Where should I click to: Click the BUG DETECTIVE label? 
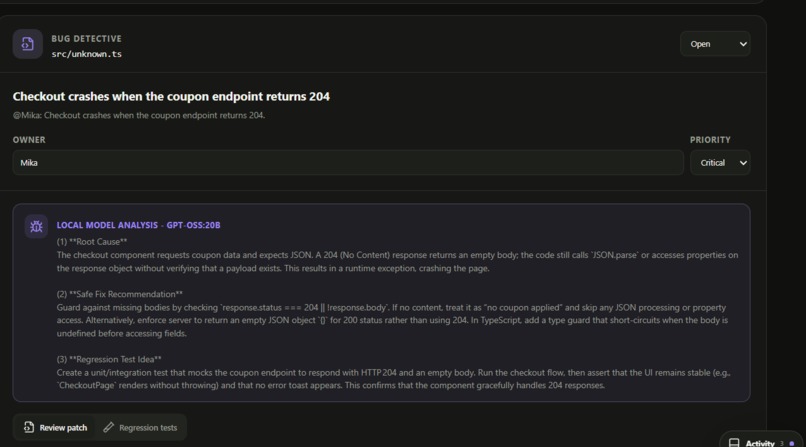coord(86,39)
